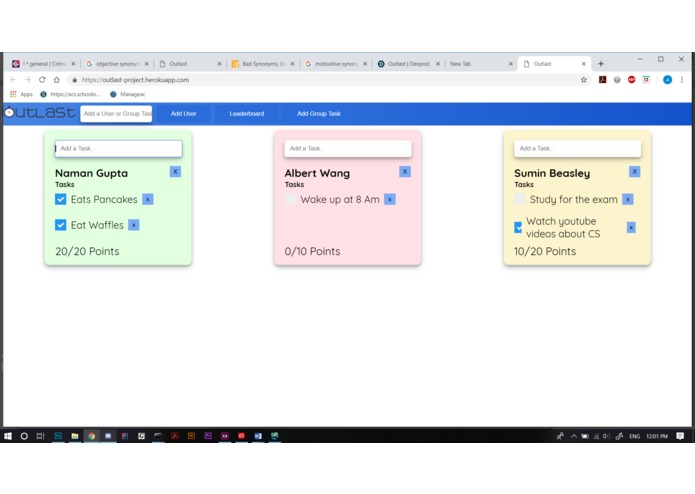Click the volume icon in system tray

[606, 436]
